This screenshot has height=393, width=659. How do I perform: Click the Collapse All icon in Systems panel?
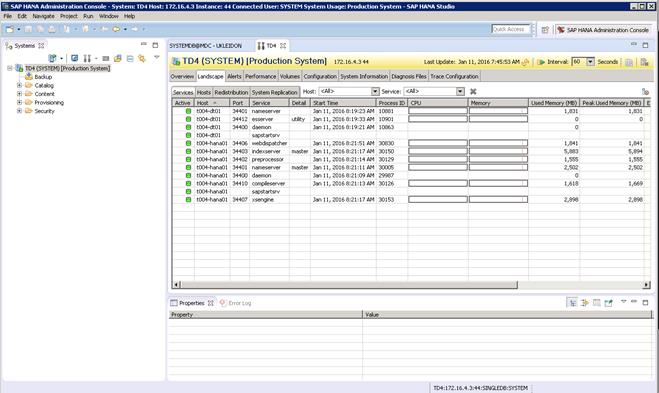point(130,58)
